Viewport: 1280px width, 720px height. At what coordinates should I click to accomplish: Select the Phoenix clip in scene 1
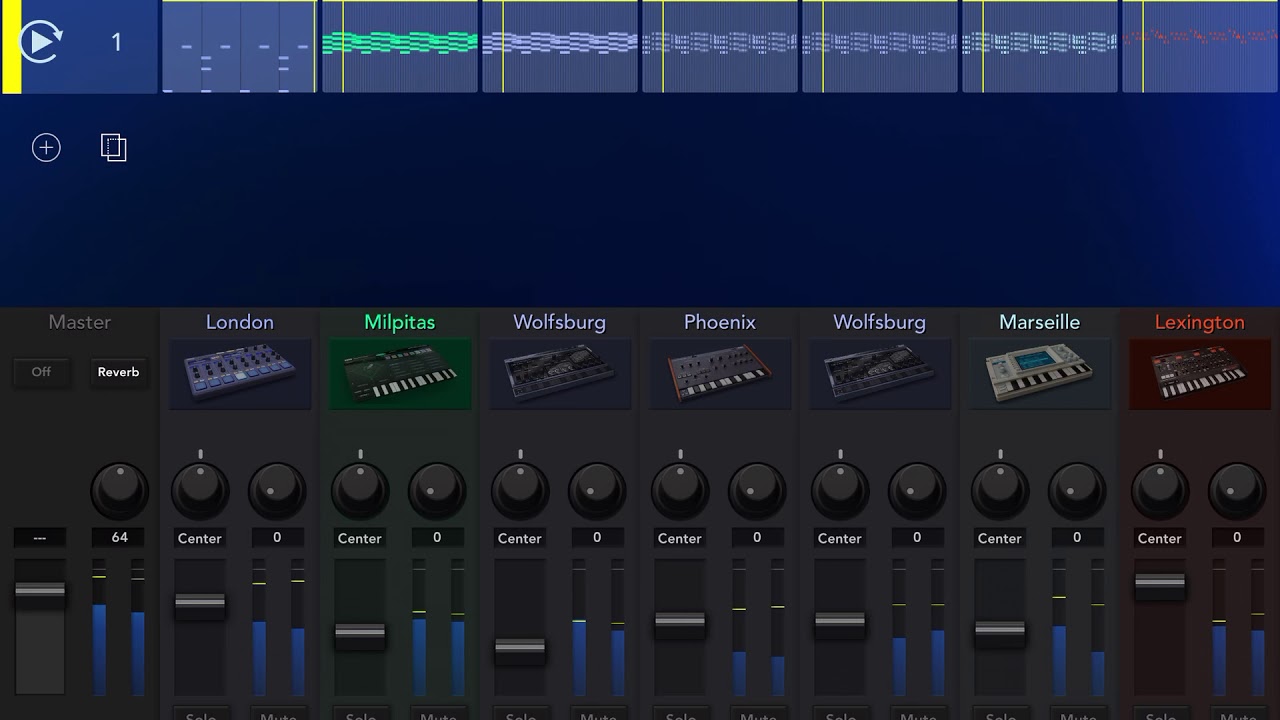[720, 47]
